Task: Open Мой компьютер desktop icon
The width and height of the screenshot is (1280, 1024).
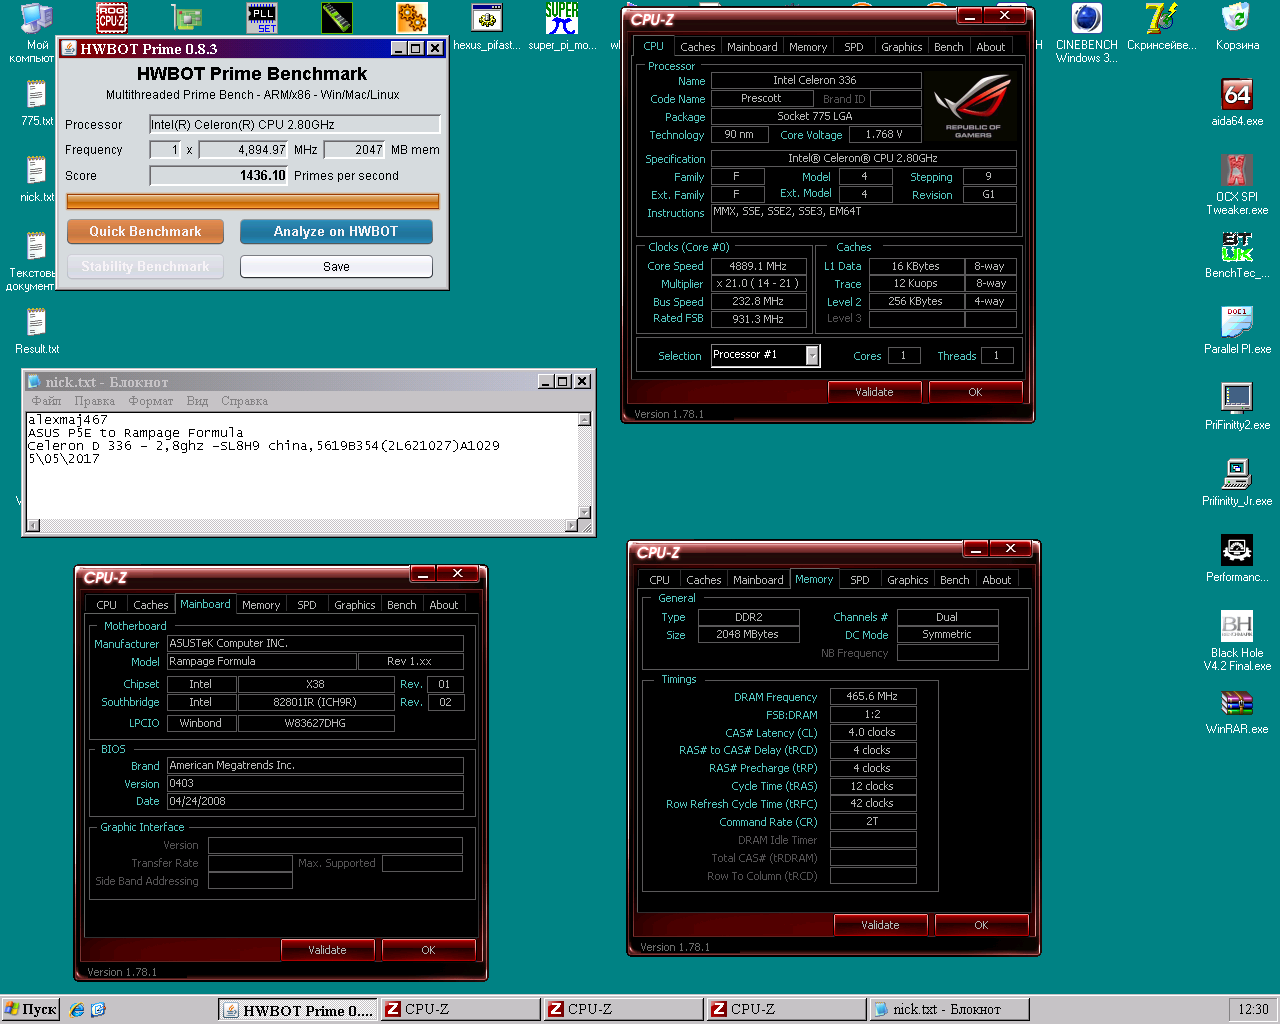Action: point(37,32)
